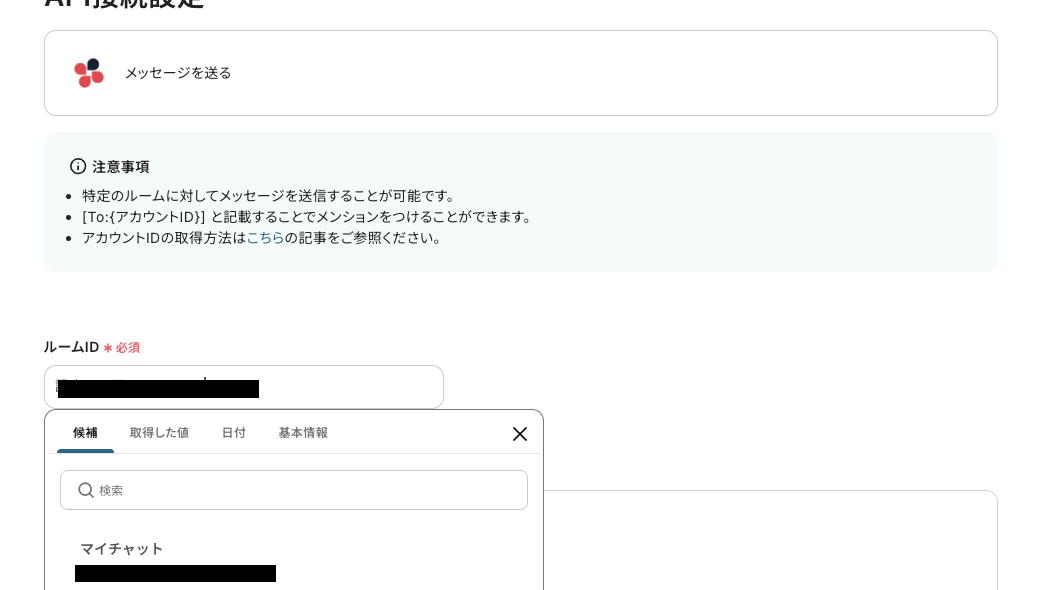Select the メッセージを送る action card
Viewport: 1058px width, 590px height.
(x=520, y=73)
